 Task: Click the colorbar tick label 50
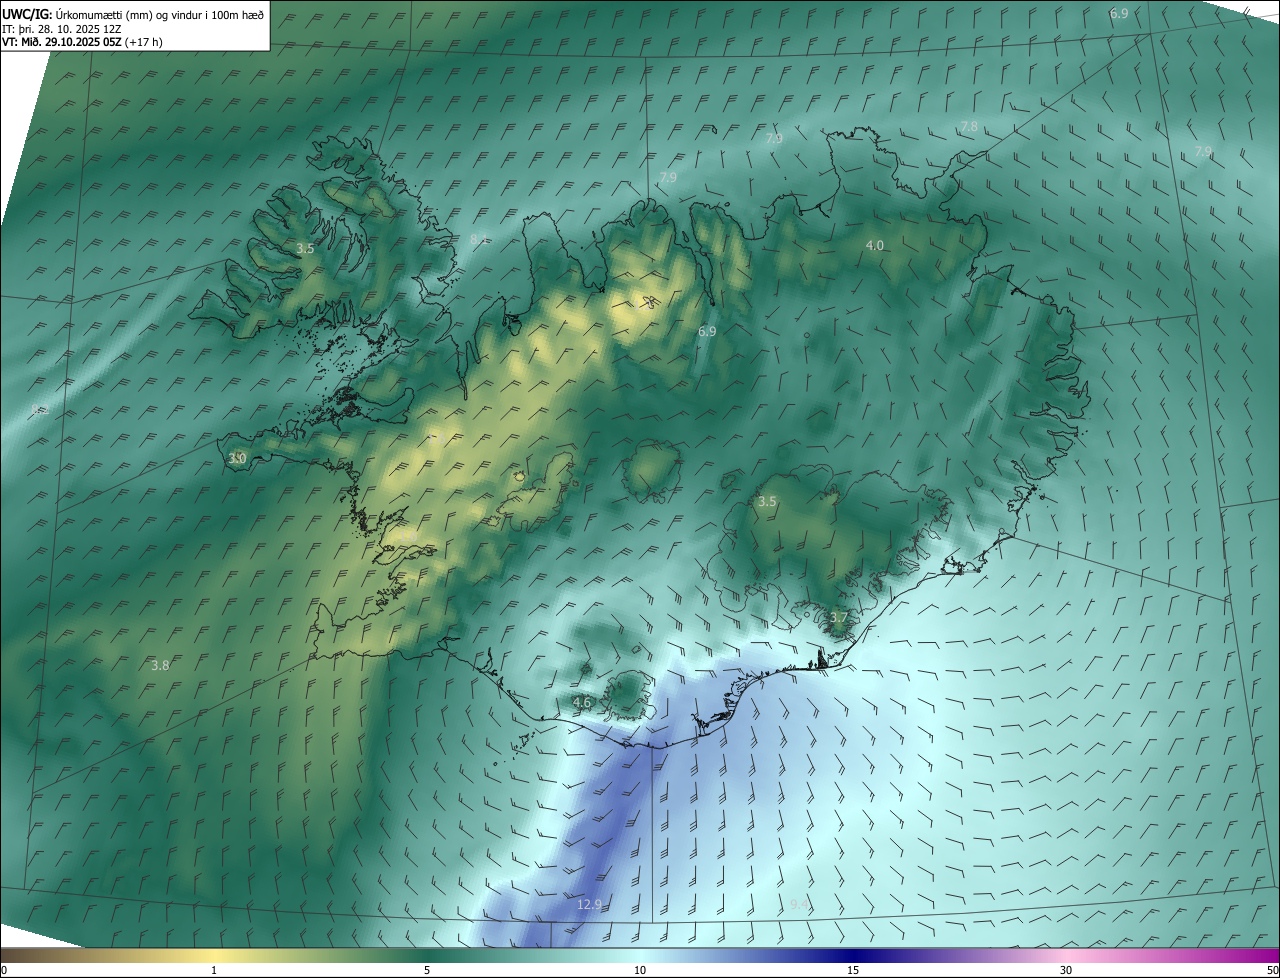click(x=1272, y=970)
